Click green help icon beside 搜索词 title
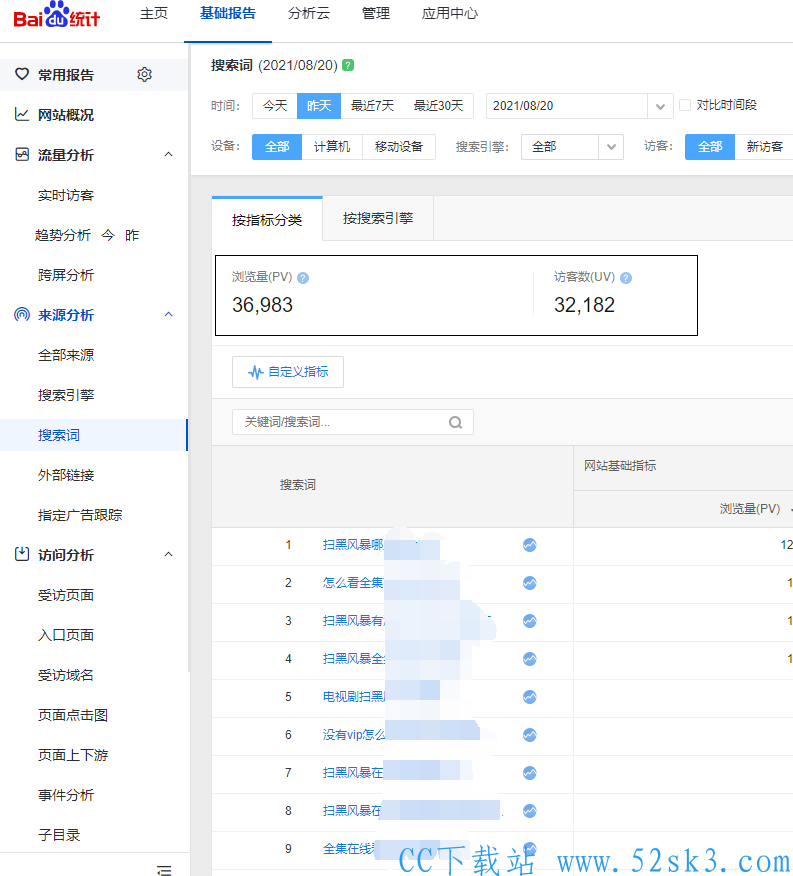The image size is (793, 876). pyautogui.click(x=348, y=65)
